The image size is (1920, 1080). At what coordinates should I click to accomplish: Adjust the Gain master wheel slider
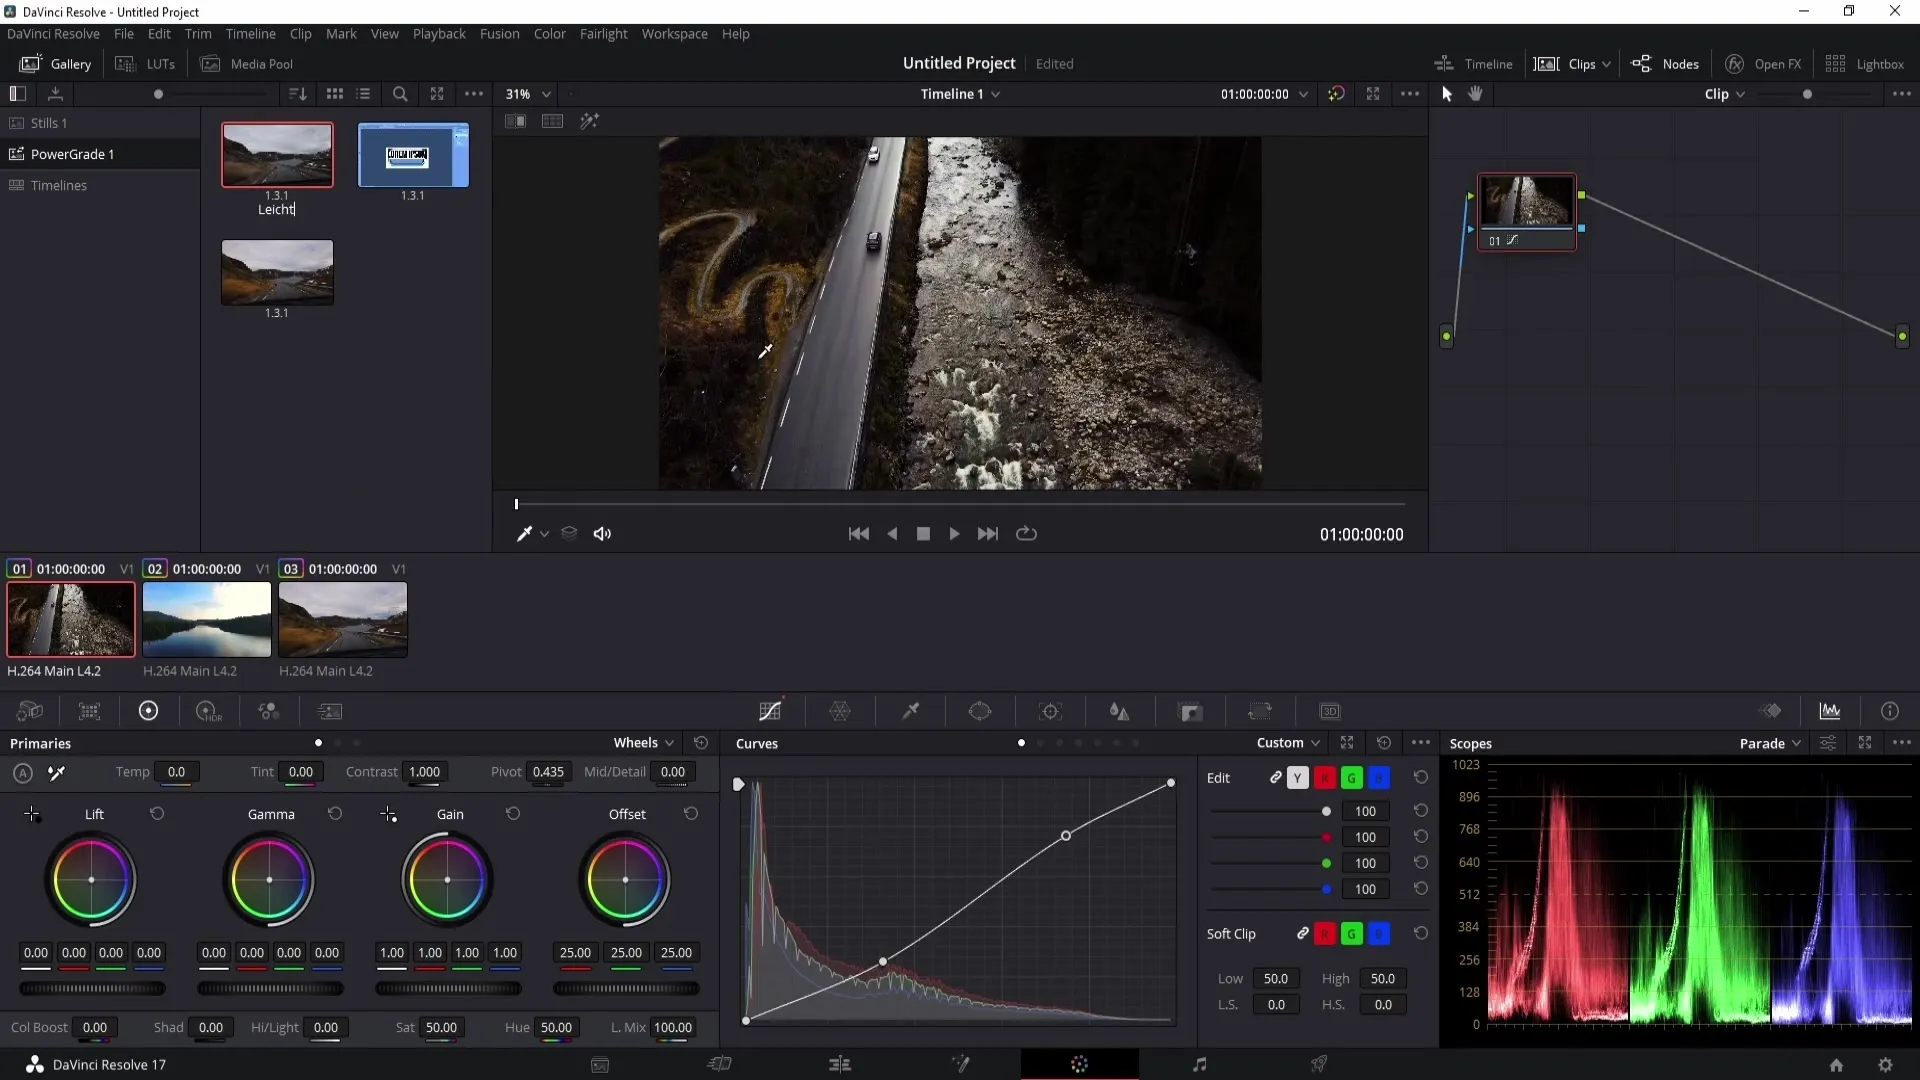448,988
